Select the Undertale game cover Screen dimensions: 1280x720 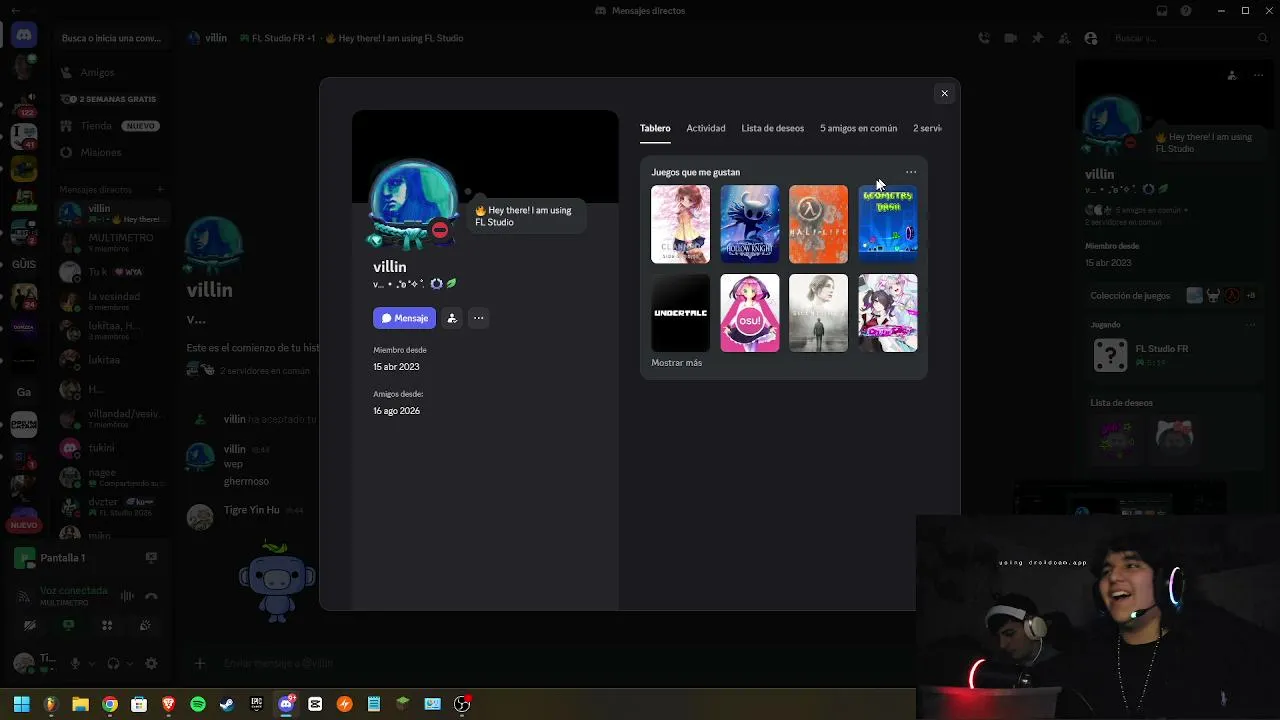pyautogui.click(x=680, y=313)
